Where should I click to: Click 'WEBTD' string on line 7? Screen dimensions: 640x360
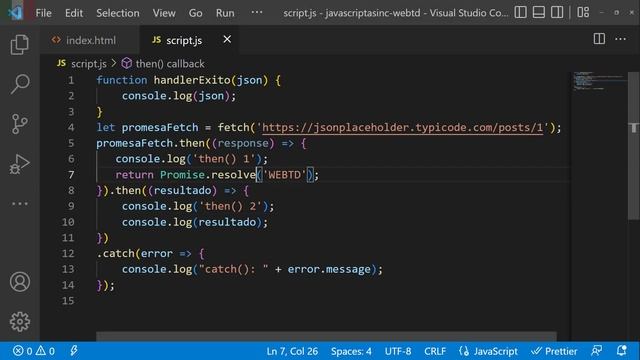point(284,175)
